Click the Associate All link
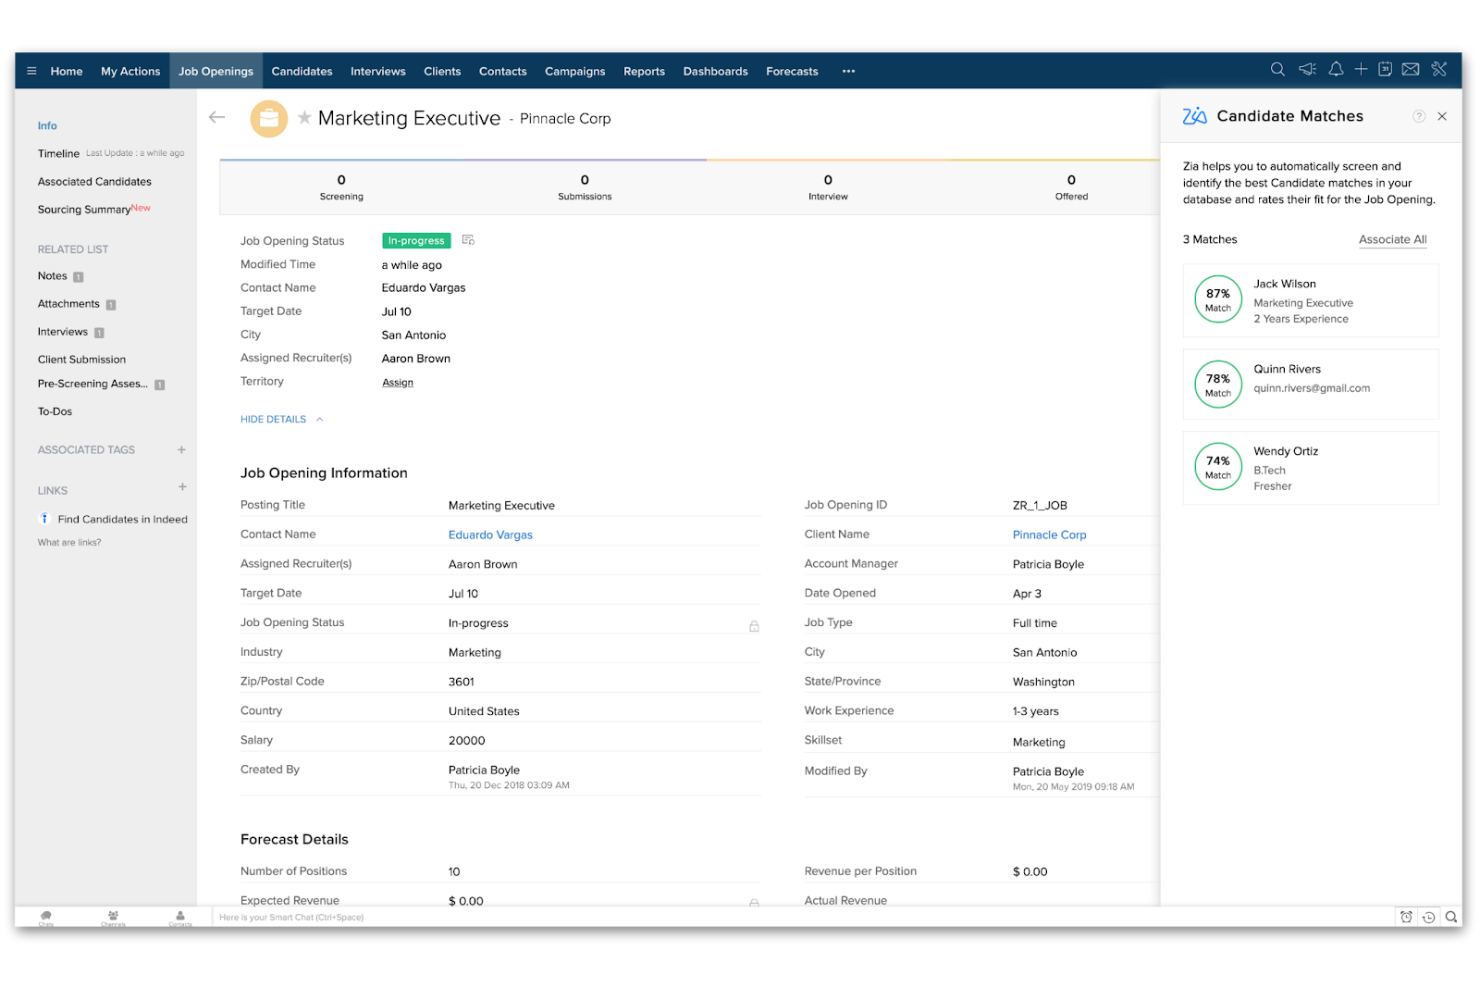 (1392, 240)
